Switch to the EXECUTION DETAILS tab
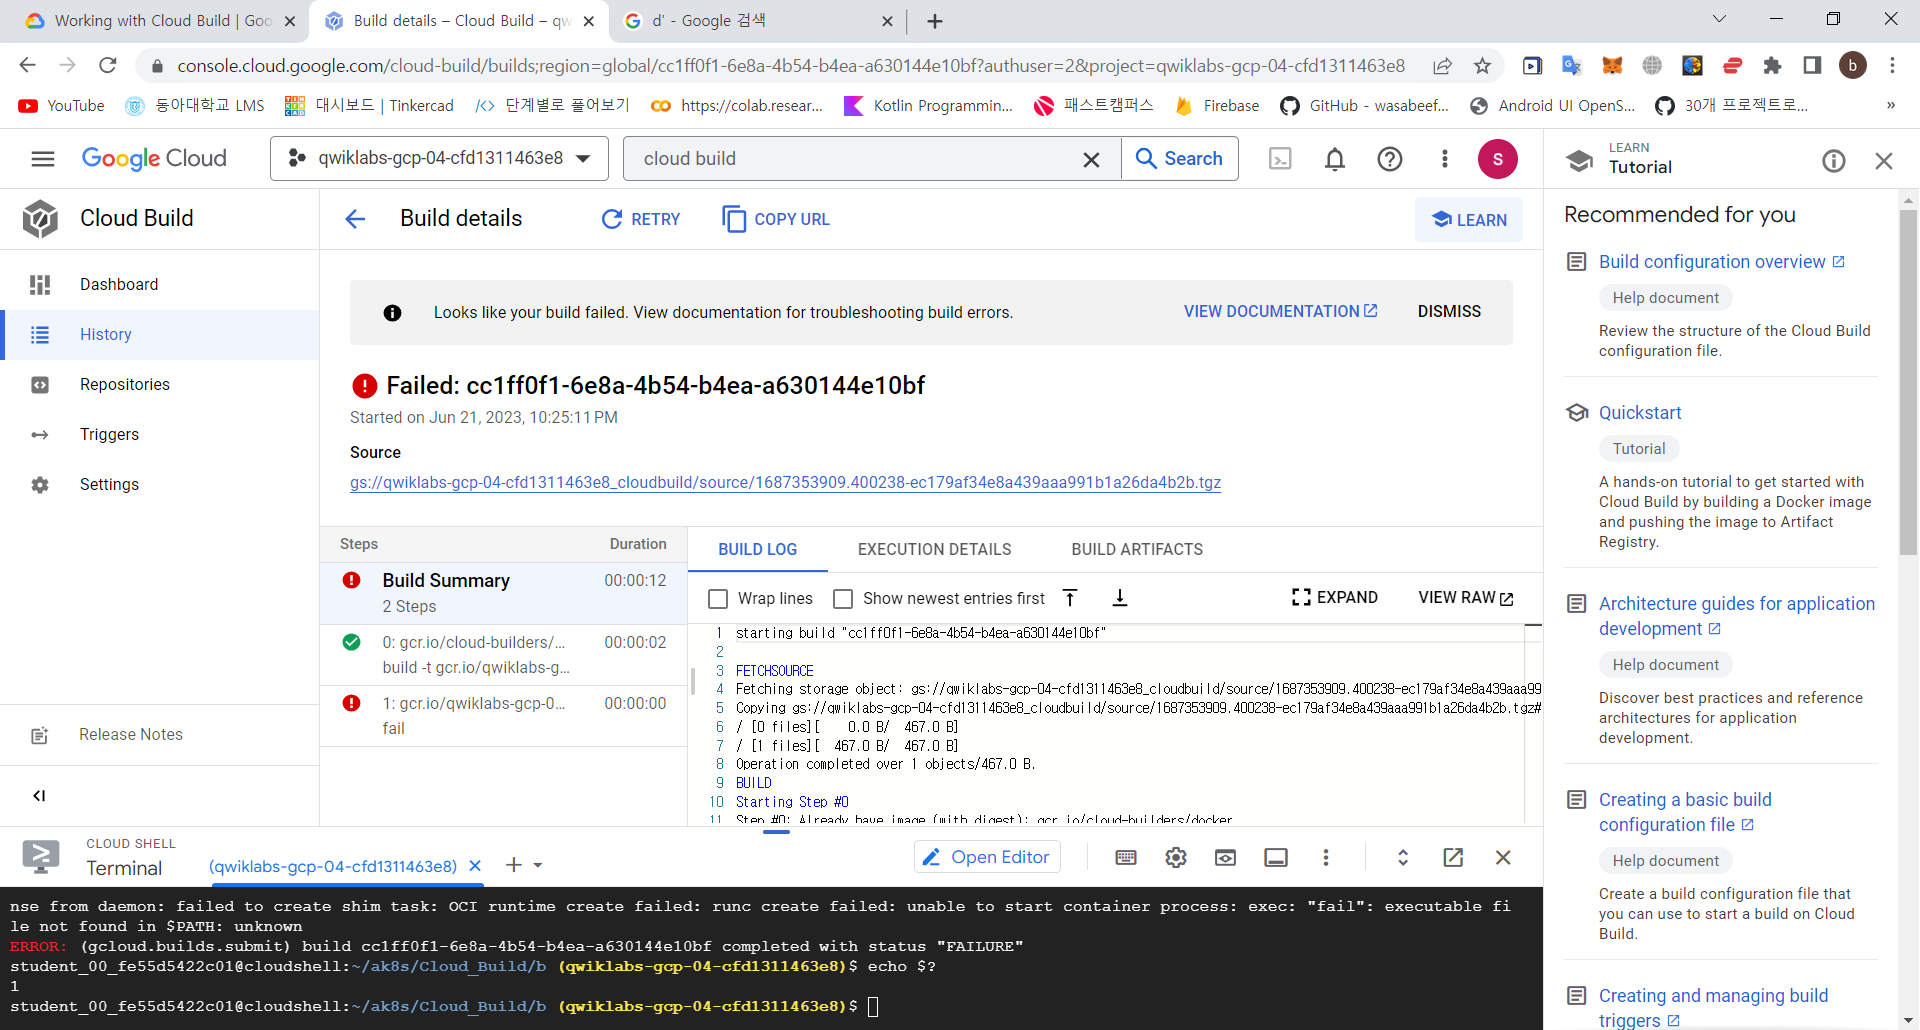The height and width of the screenshot is (1030, 1920). [934, 550]
